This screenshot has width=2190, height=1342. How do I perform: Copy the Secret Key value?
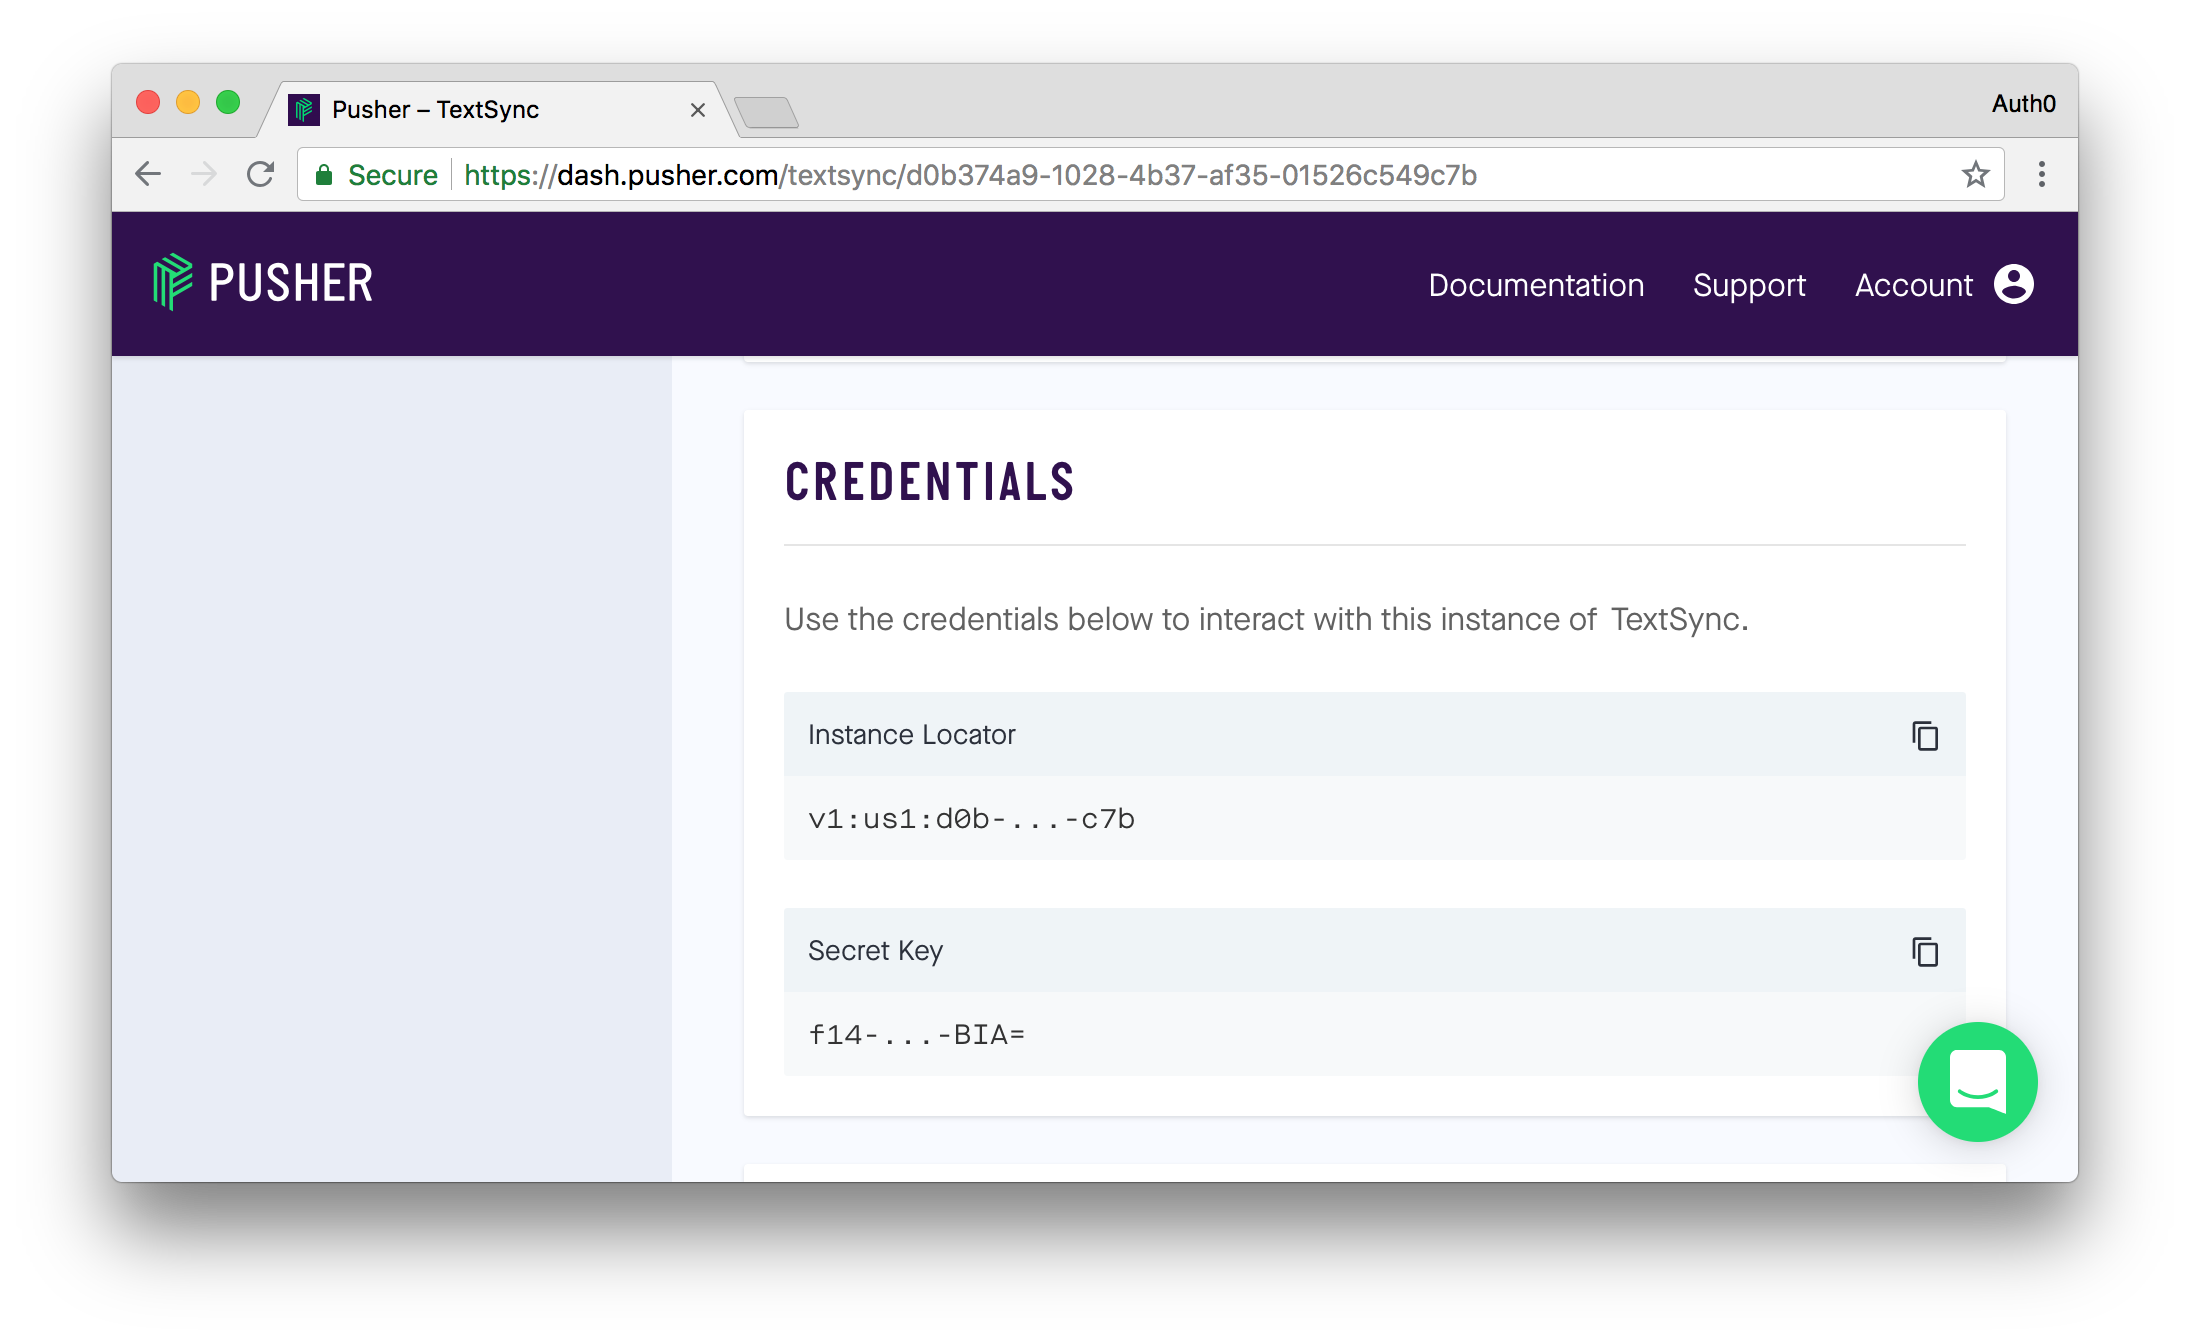tap(1924, 952)
